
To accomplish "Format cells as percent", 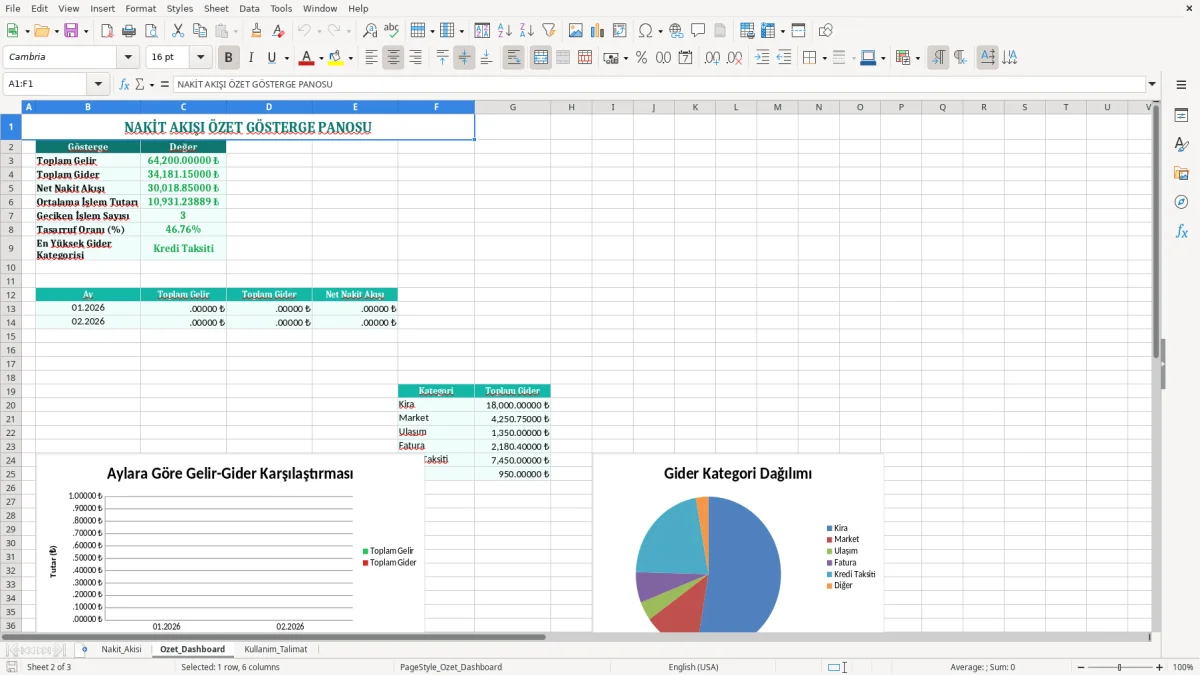I will pyautogui.click(x=641, y=58).
